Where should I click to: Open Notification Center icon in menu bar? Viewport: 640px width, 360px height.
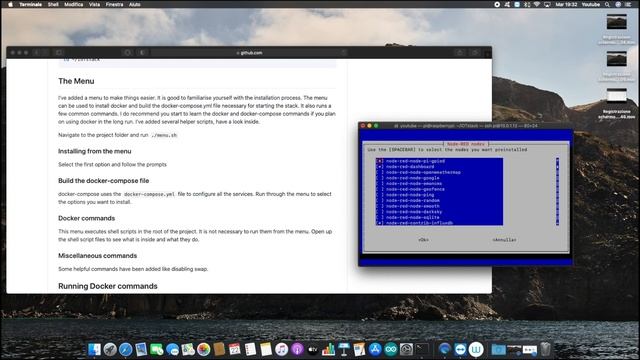[x=628, y=4]
